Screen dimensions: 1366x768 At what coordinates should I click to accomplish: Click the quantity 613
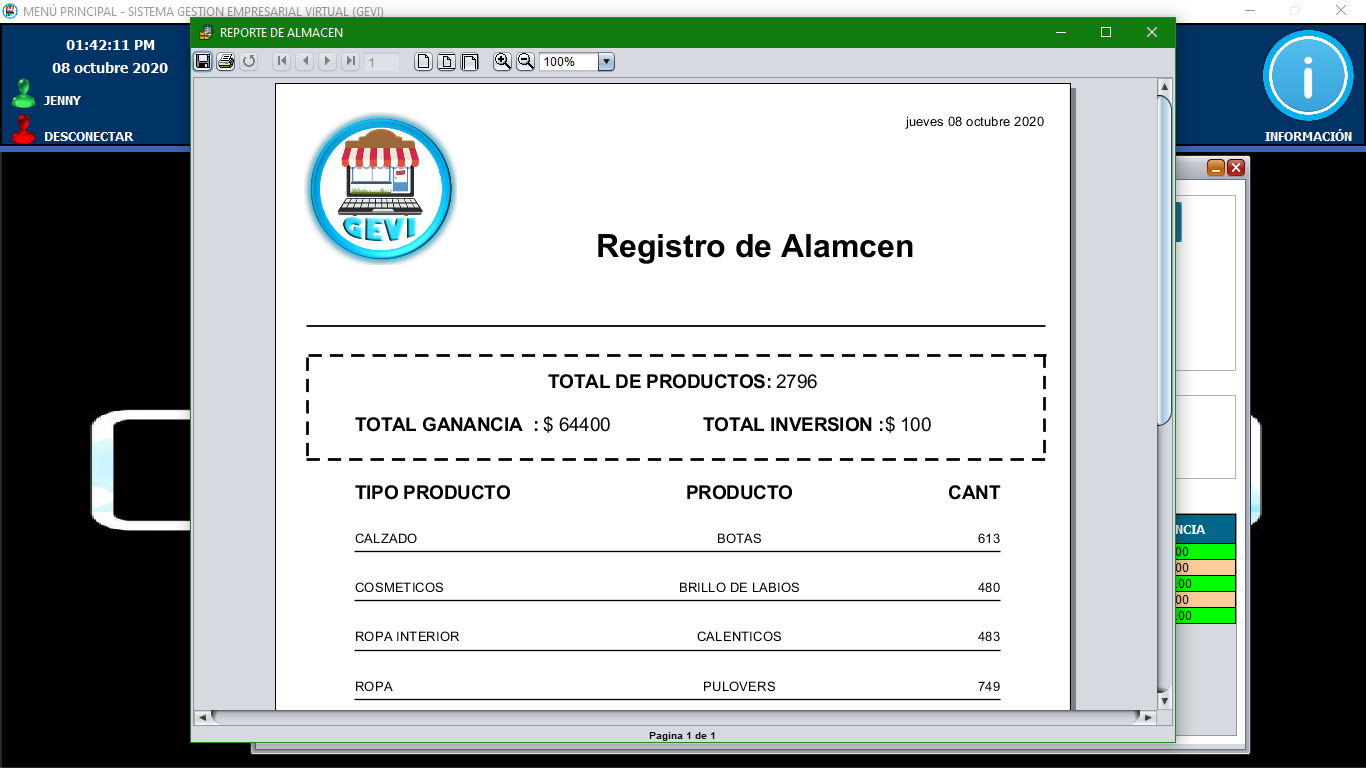pos(989,539)
